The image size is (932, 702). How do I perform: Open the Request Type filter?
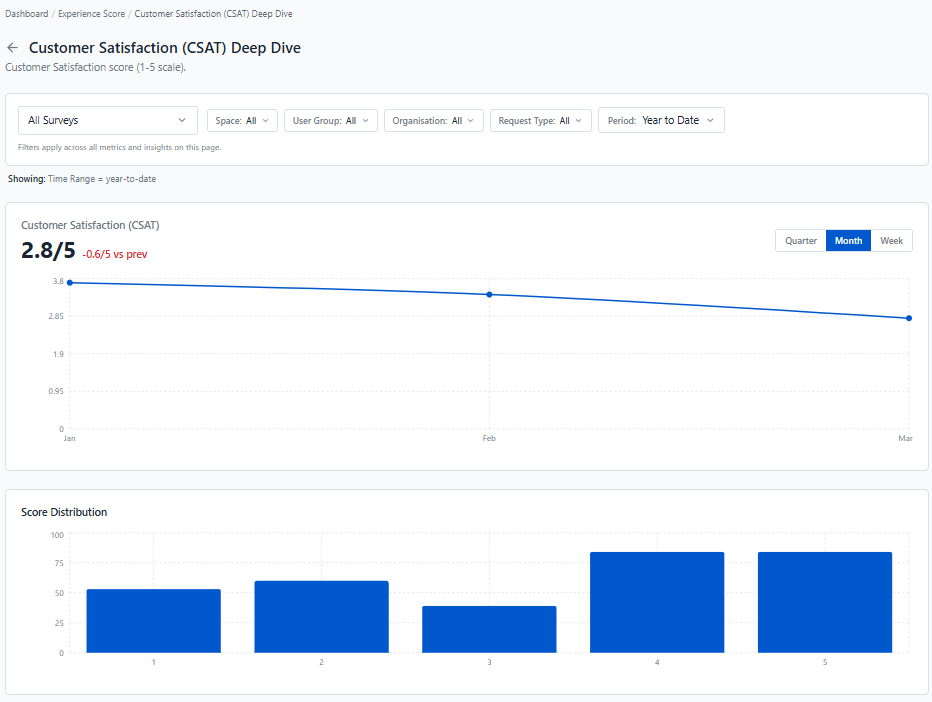point(540,121)
